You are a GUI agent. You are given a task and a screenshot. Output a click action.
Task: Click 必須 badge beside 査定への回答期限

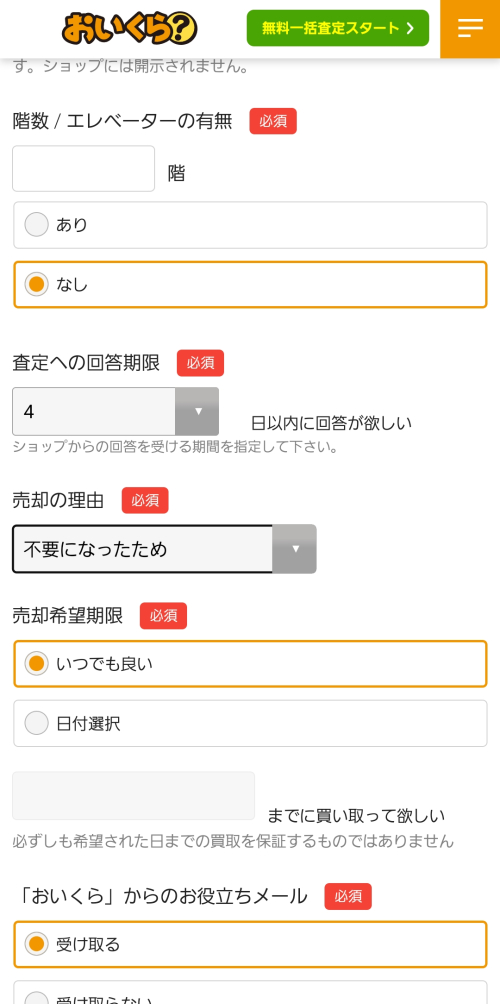coord(200,363)
